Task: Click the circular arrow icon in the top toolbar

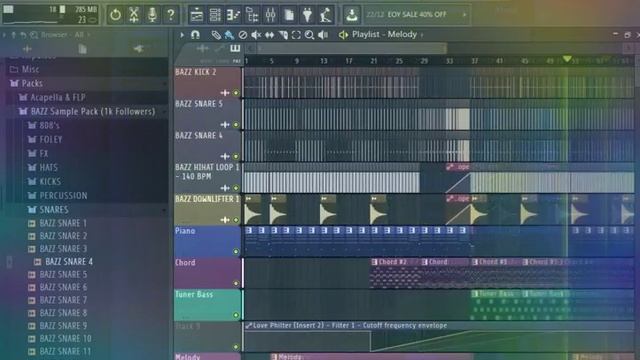Action: coord(116,15)
